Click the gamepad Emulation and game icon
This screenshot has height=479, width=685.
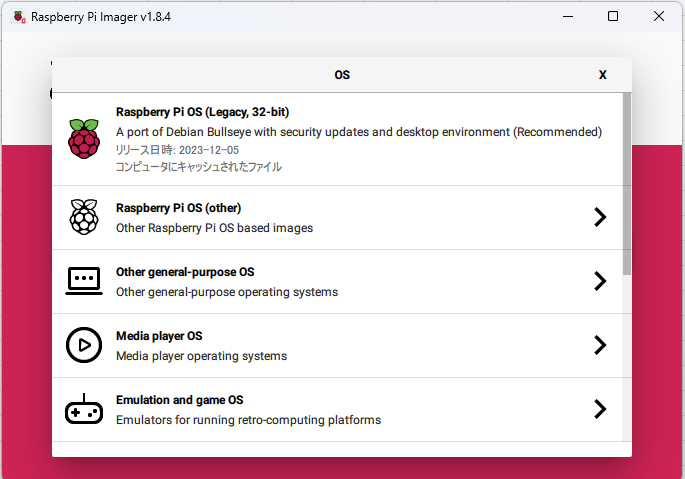pyautogui.click(x=84, y=409)
